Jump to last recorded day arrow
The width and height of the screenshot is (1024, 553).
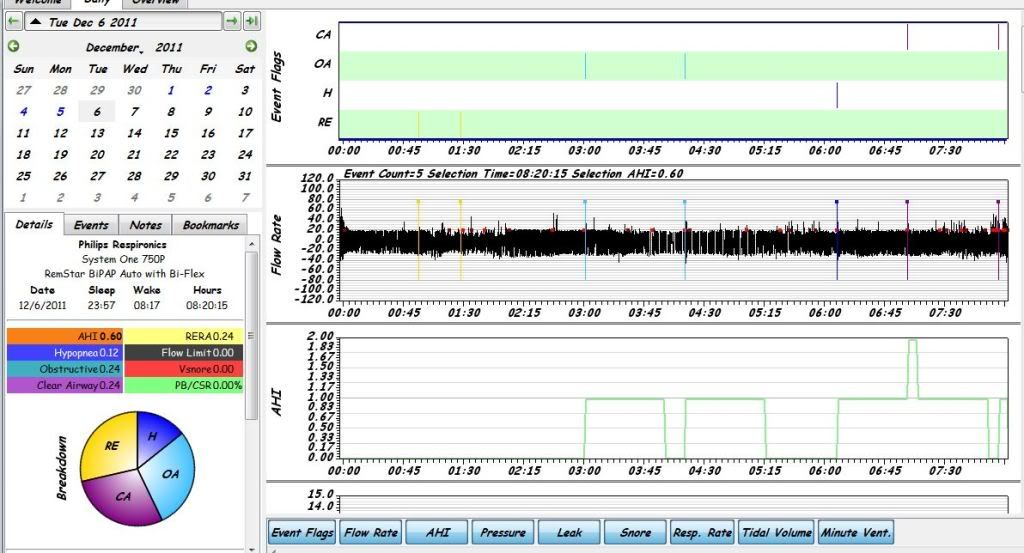(252, 22)
